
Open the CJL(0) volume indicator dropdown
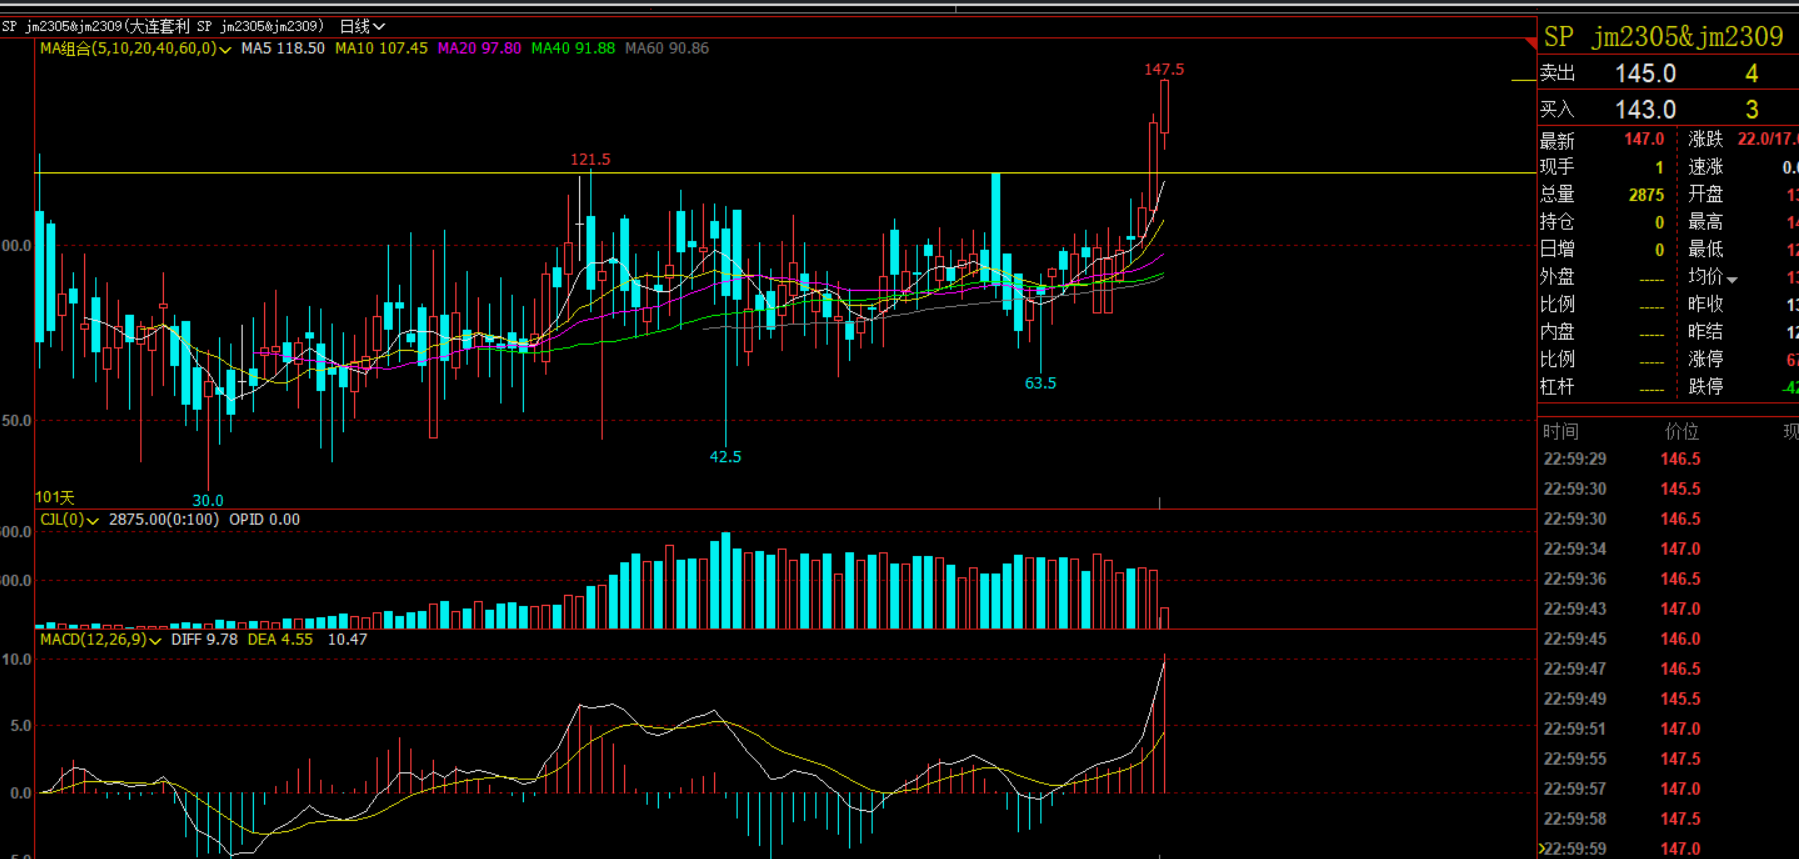click(x=92, y=521)
